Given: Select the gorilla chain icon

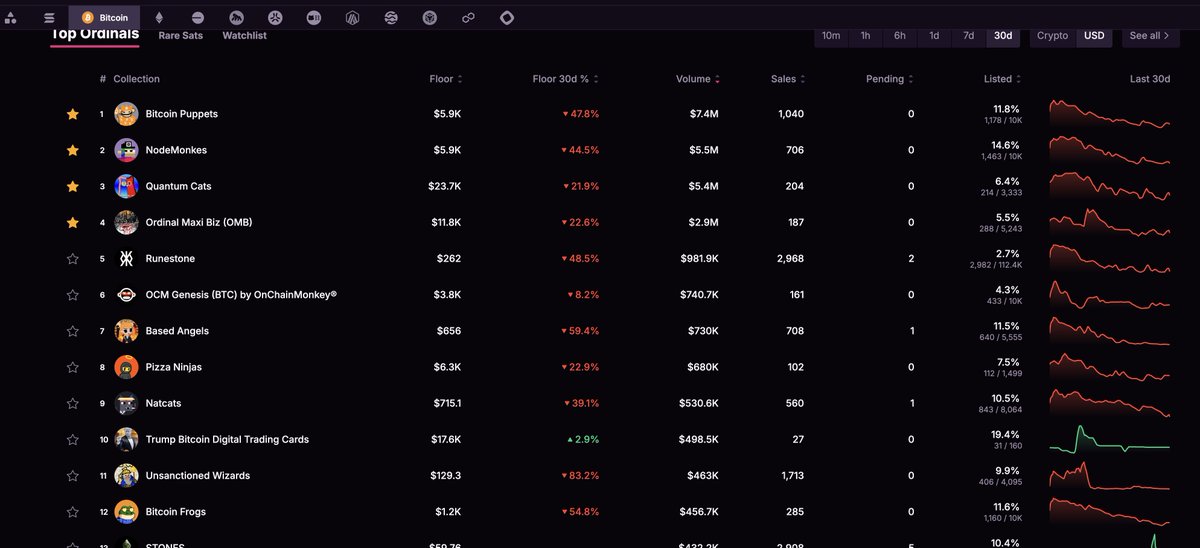Looking at the screenshot, I should pos(236,18).
